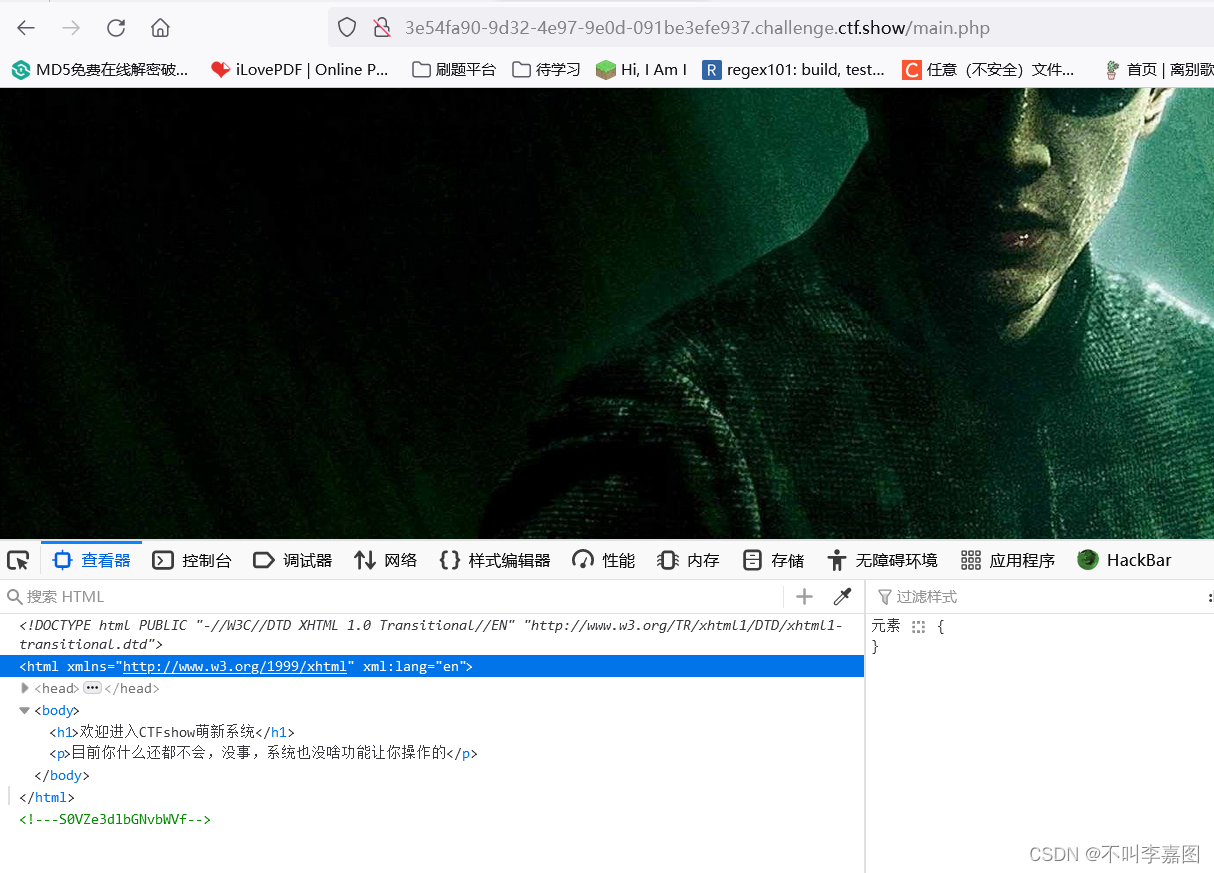Go back to the previous page
This screenshot has width=1214, height=873.
26,28
